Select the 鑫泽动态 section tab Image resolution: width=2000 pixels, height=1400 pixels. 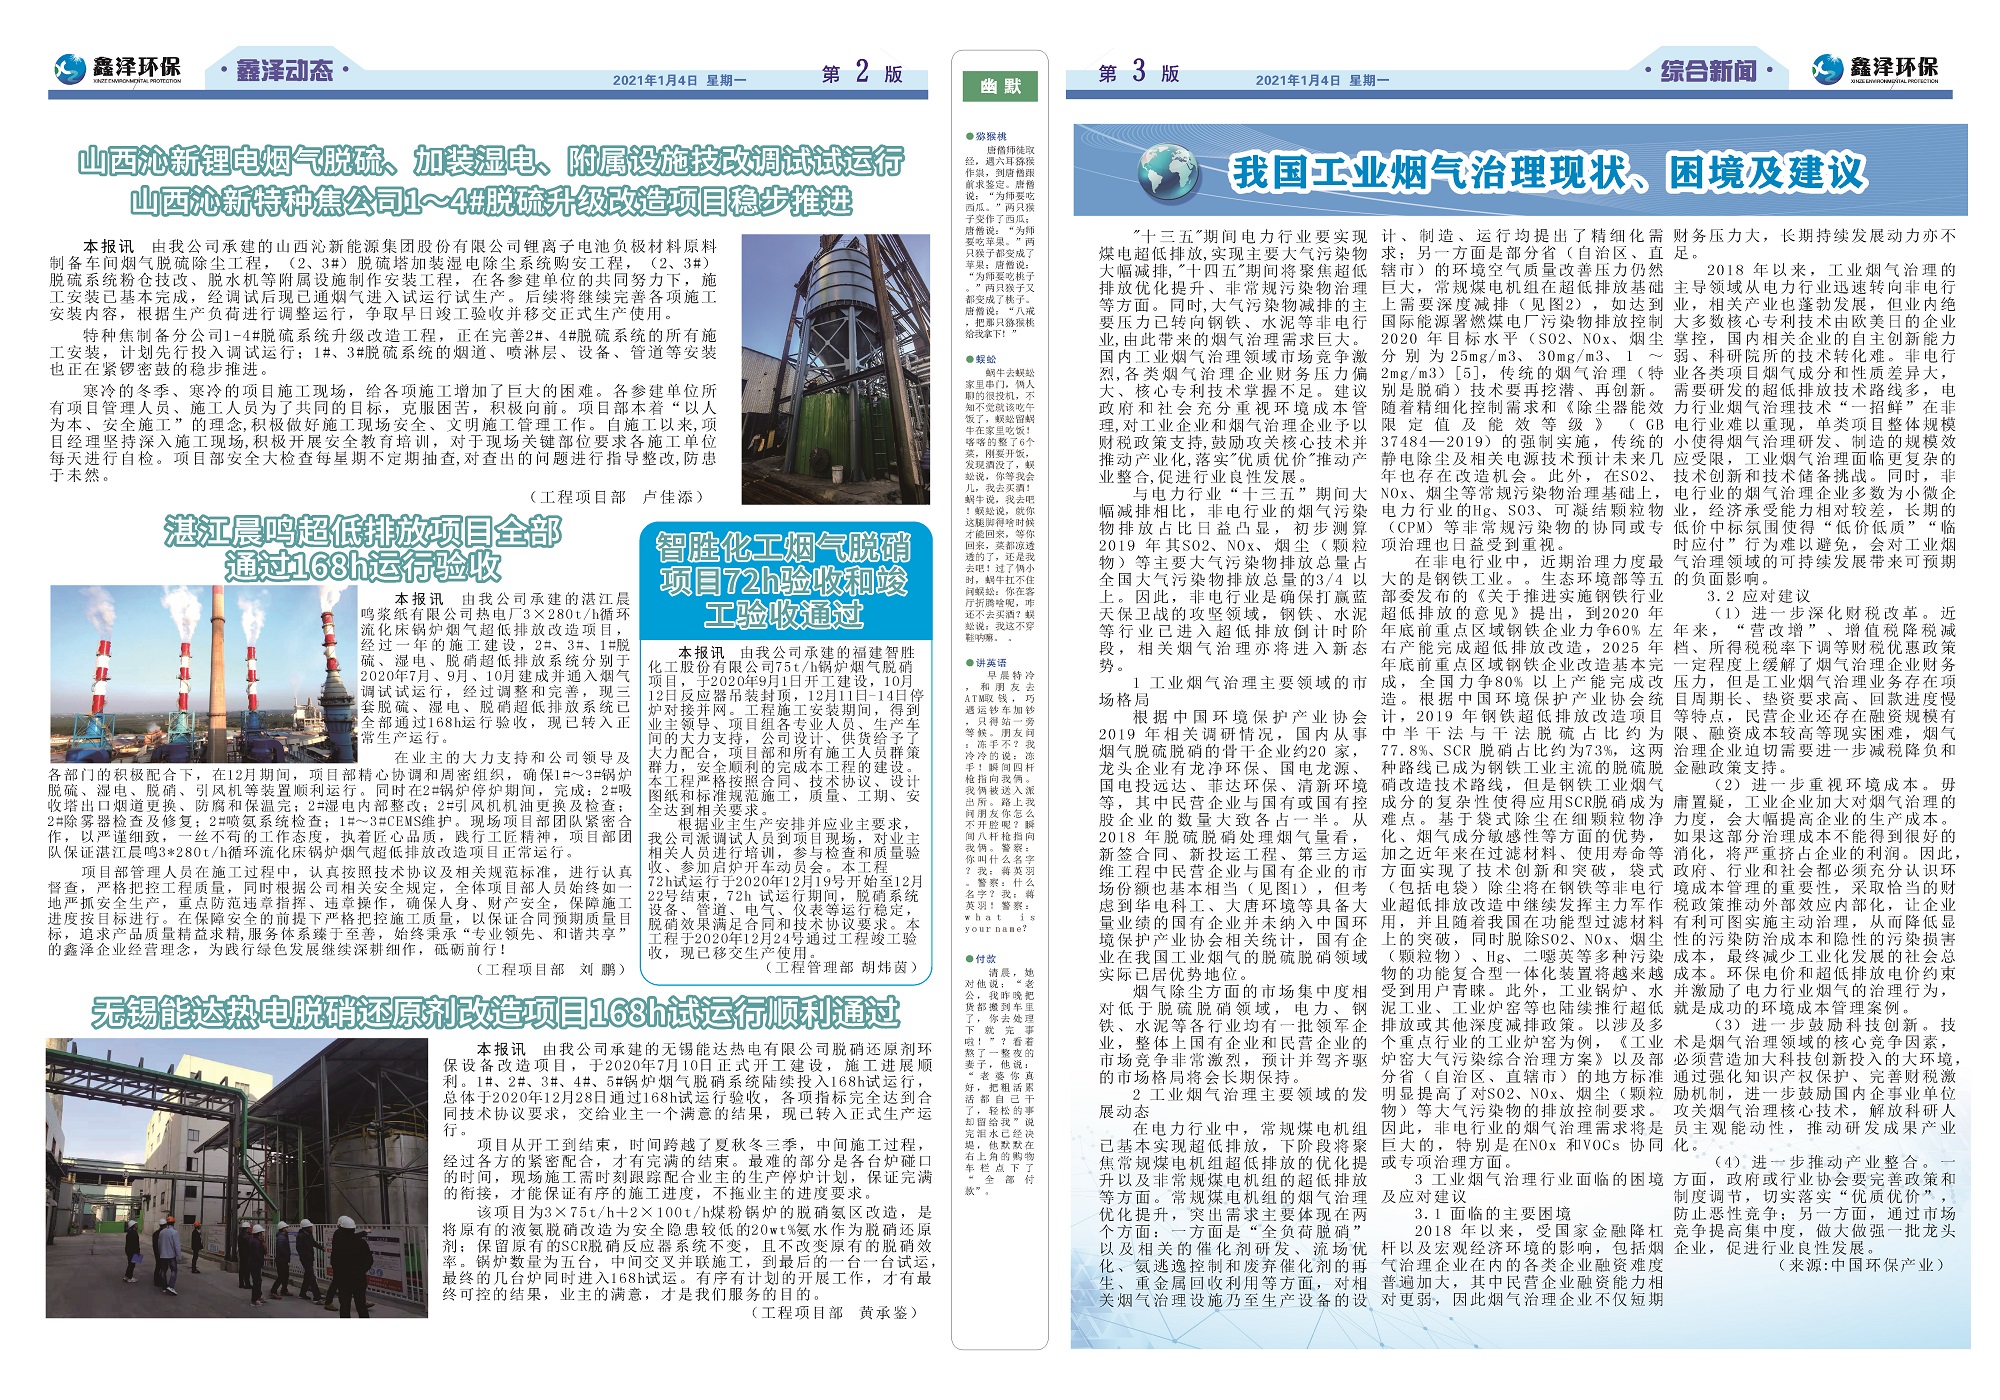pos(283,70)
